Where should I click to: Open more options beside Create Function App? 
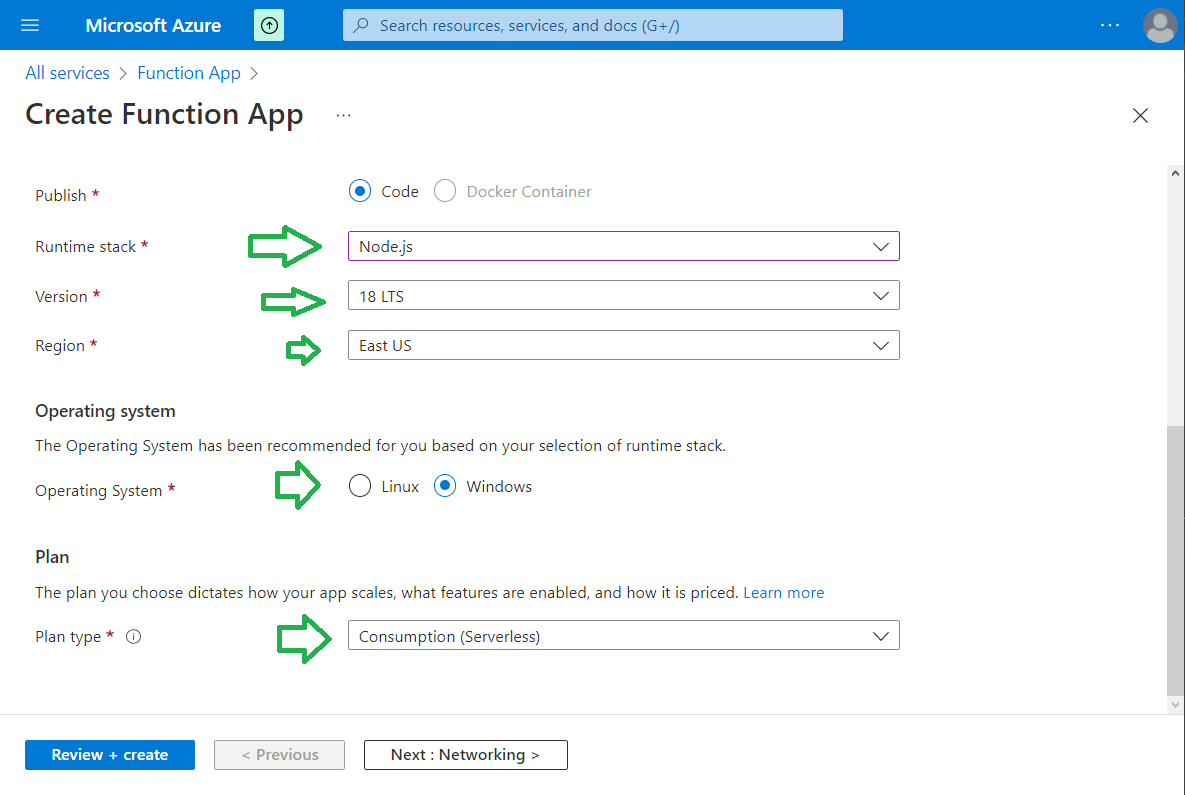343,115
